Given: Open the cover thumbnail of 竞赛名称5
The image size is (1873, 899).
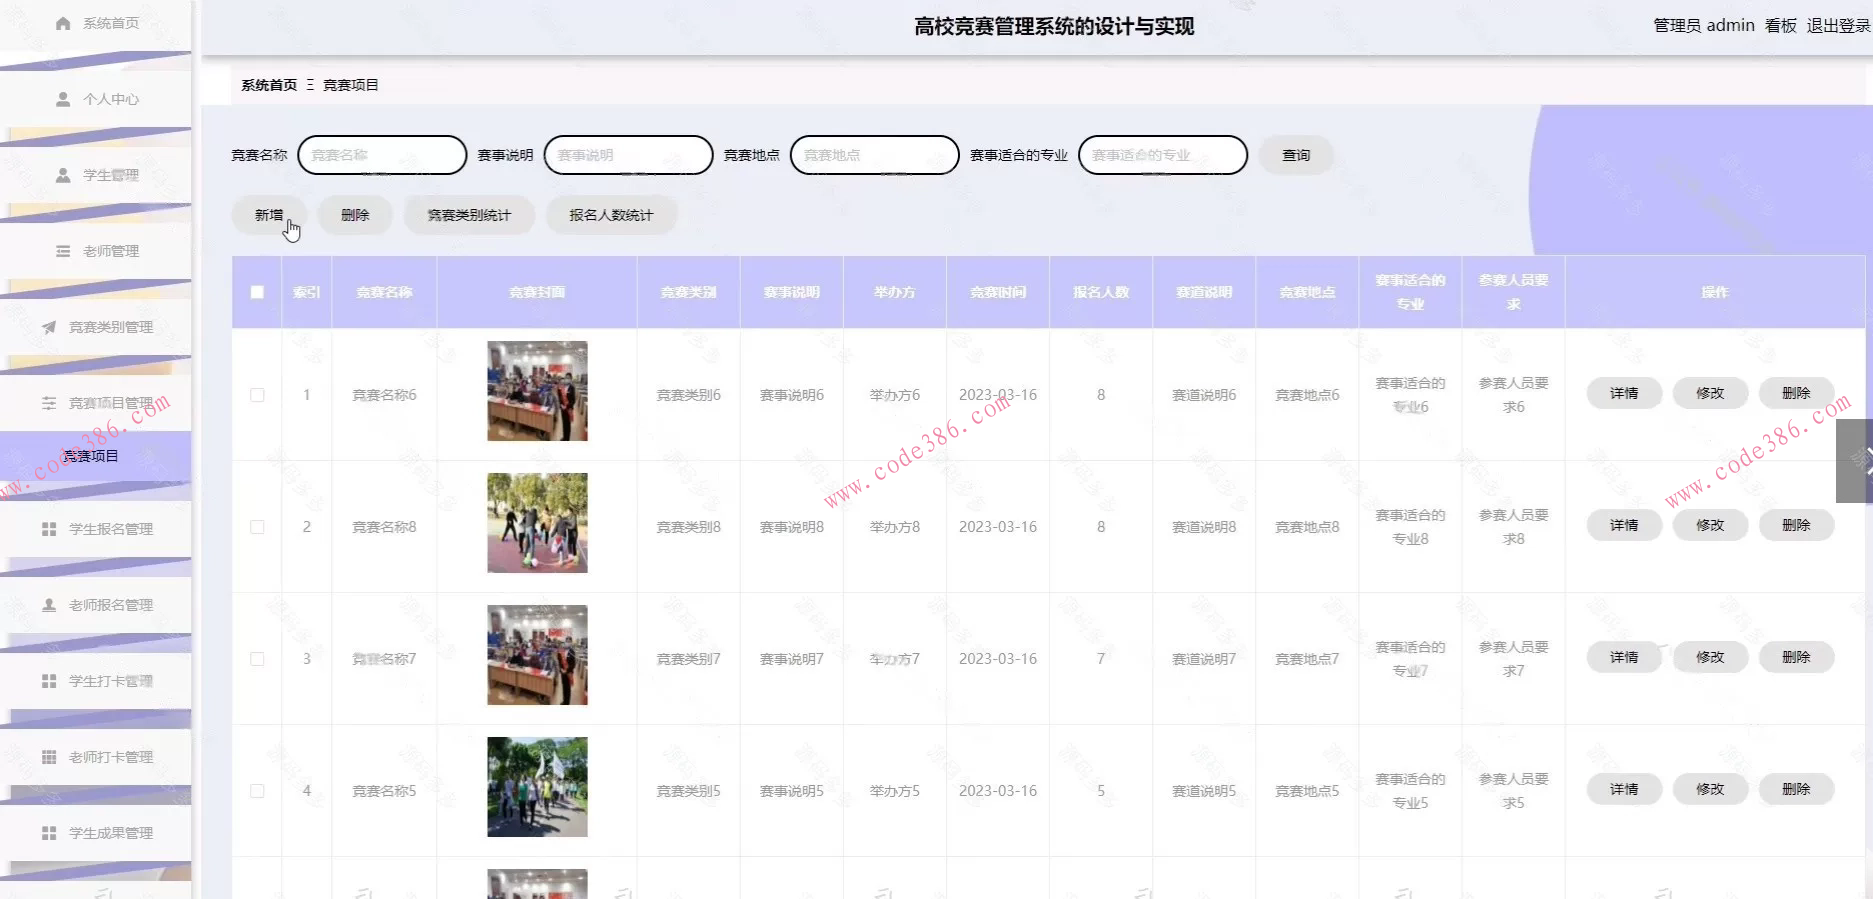Looking at the screenshot, I should (537, 787).
